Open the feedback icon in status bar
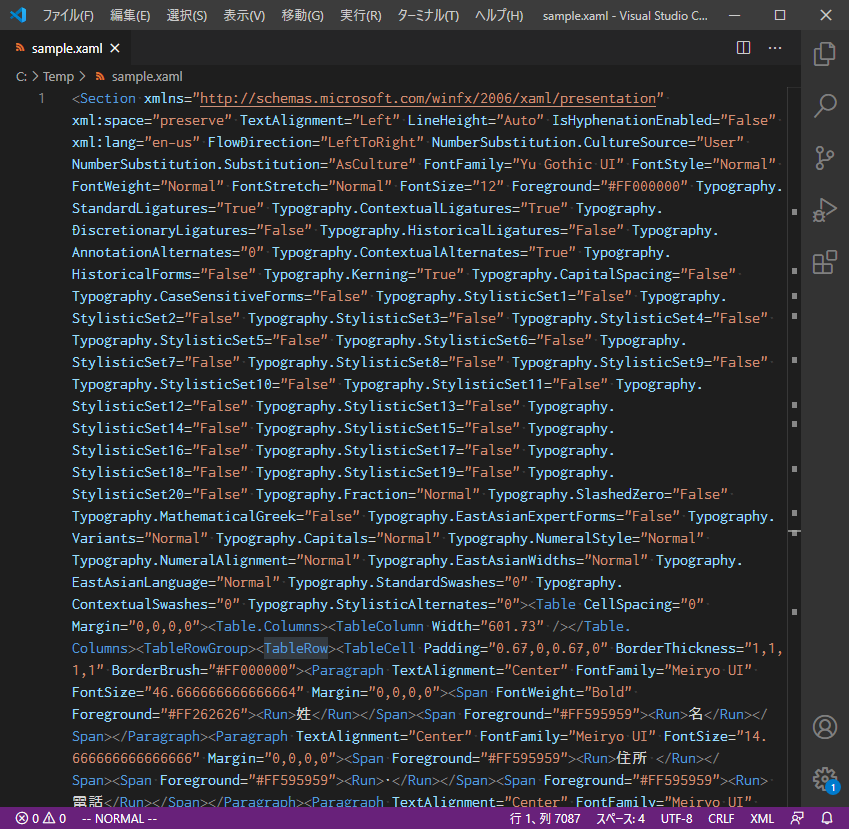849x829 pixels. 797,818
